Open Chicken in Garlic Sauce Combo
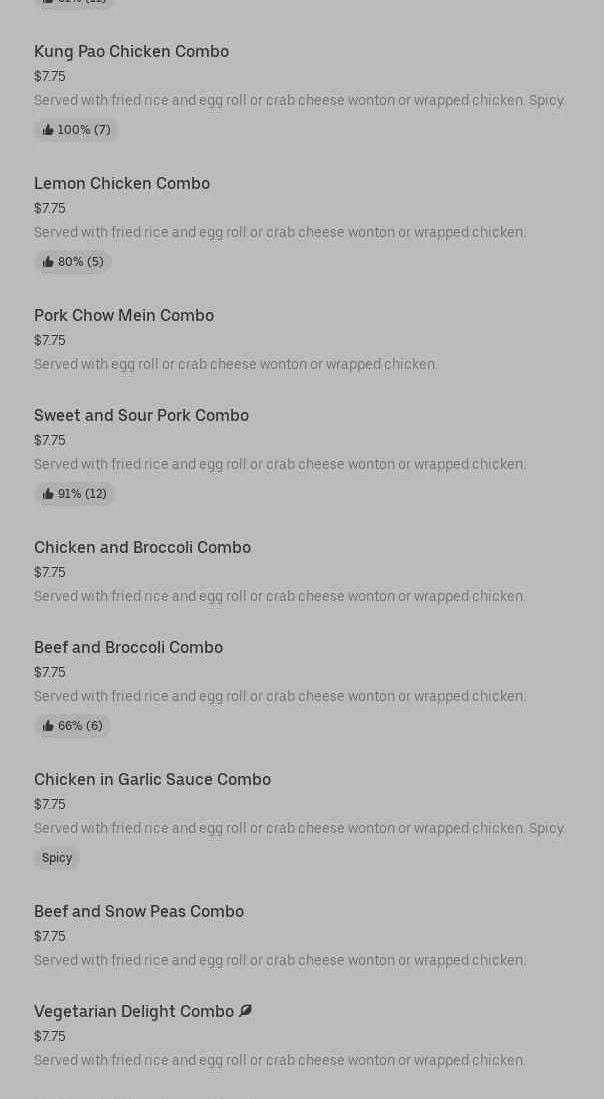The height and width of the screenshot is (1099, 604). click(152, 779)
